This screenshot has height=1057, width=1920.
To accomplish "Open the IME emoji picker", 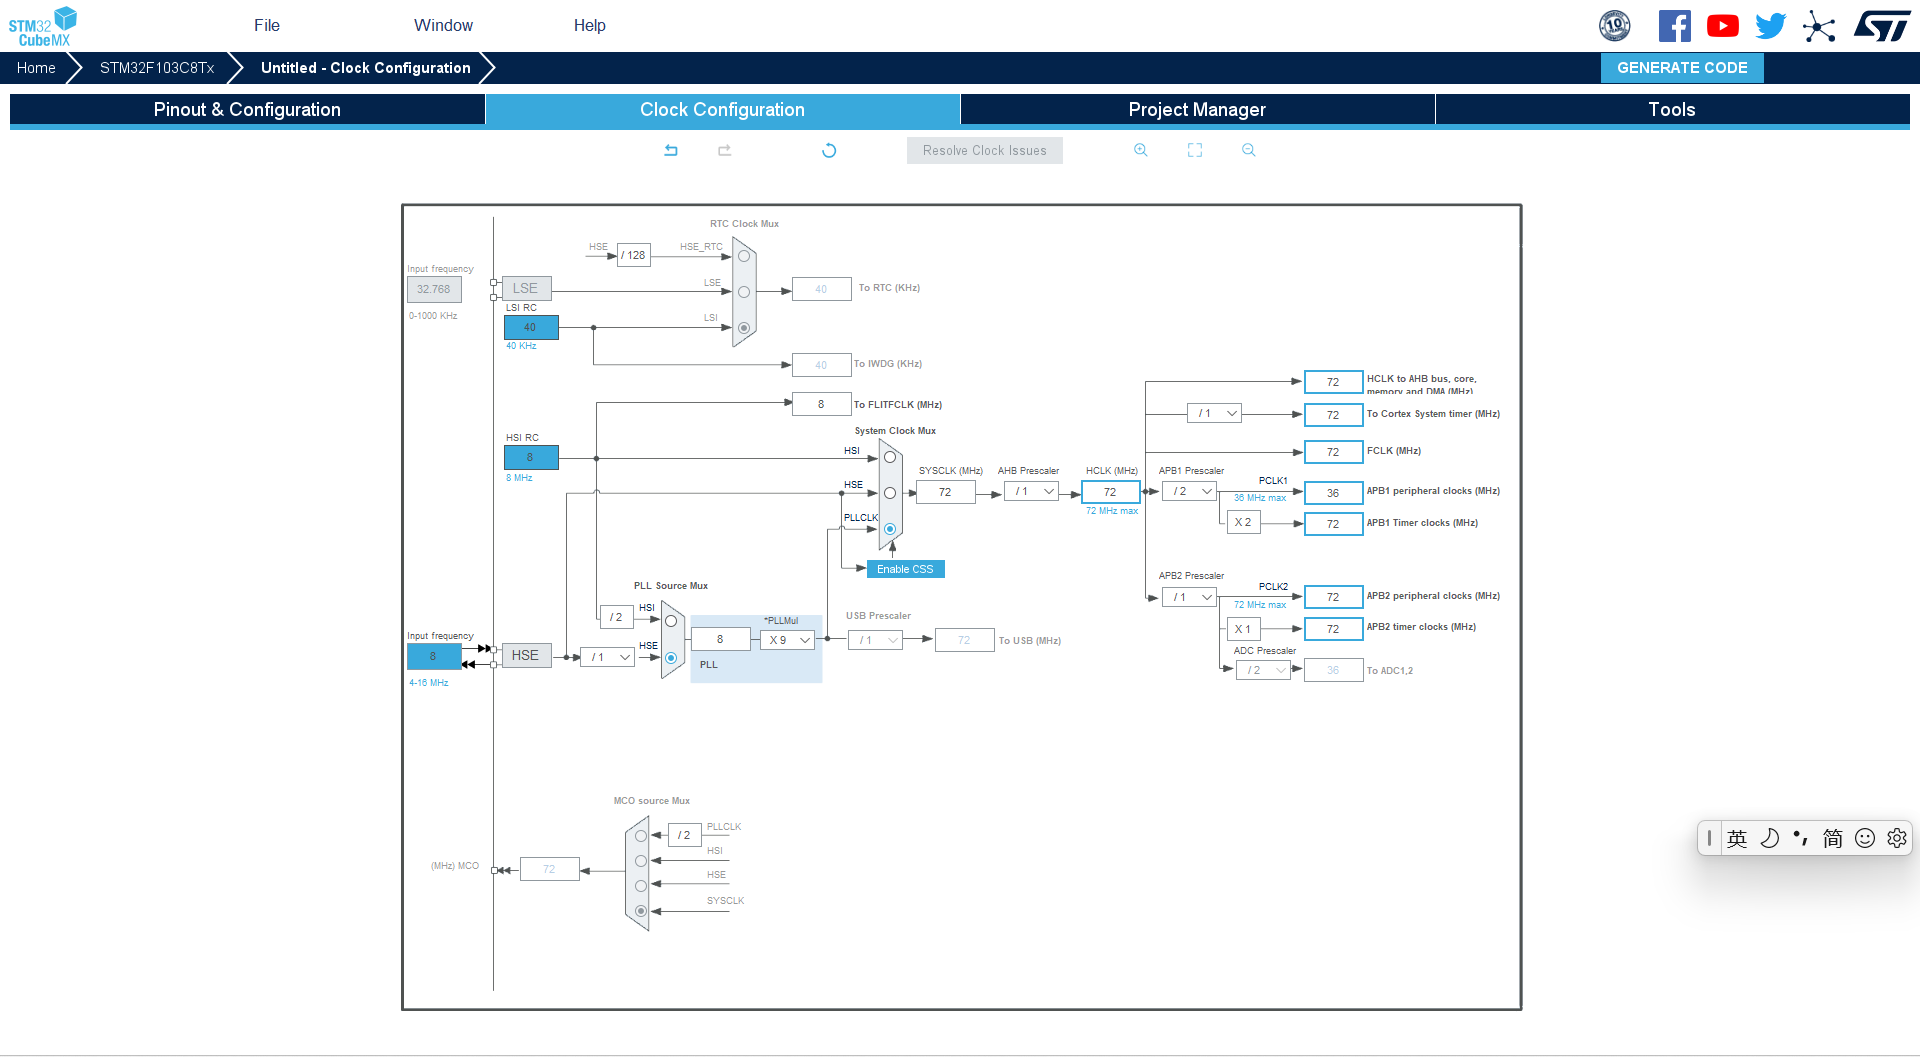I will coord(1865,838).
